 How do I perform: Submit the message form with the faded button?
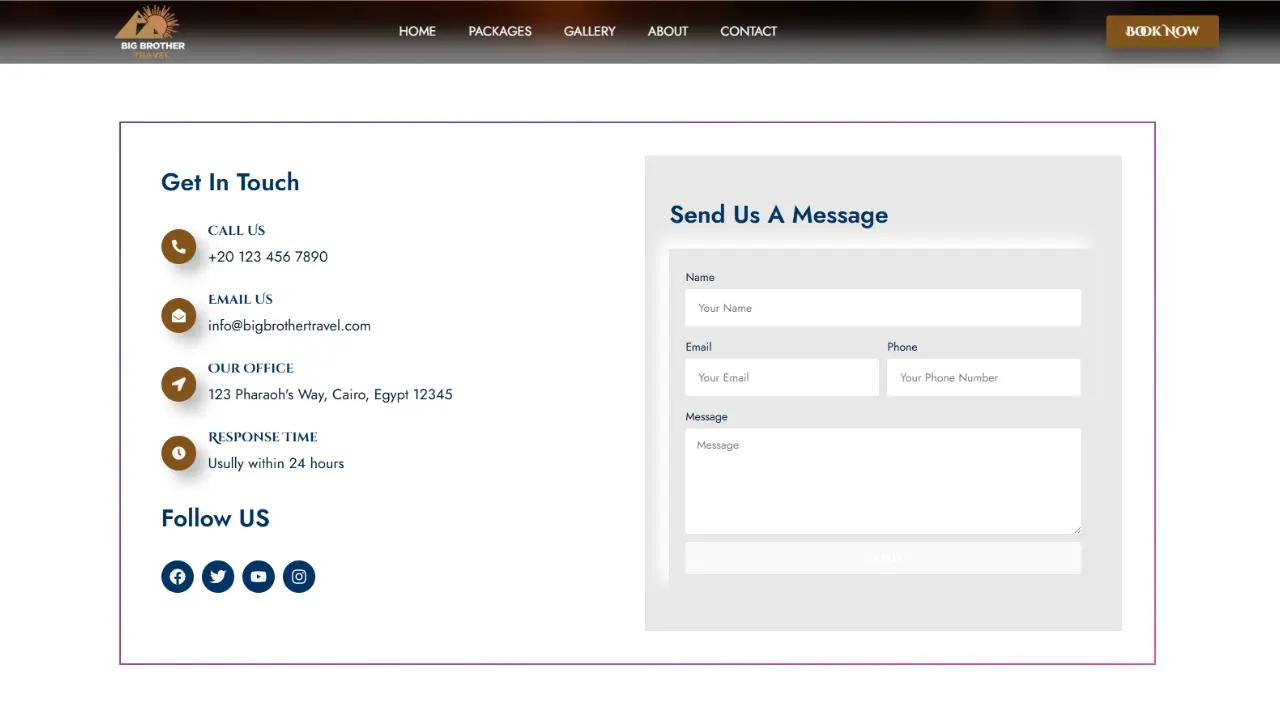pos(882,558)
